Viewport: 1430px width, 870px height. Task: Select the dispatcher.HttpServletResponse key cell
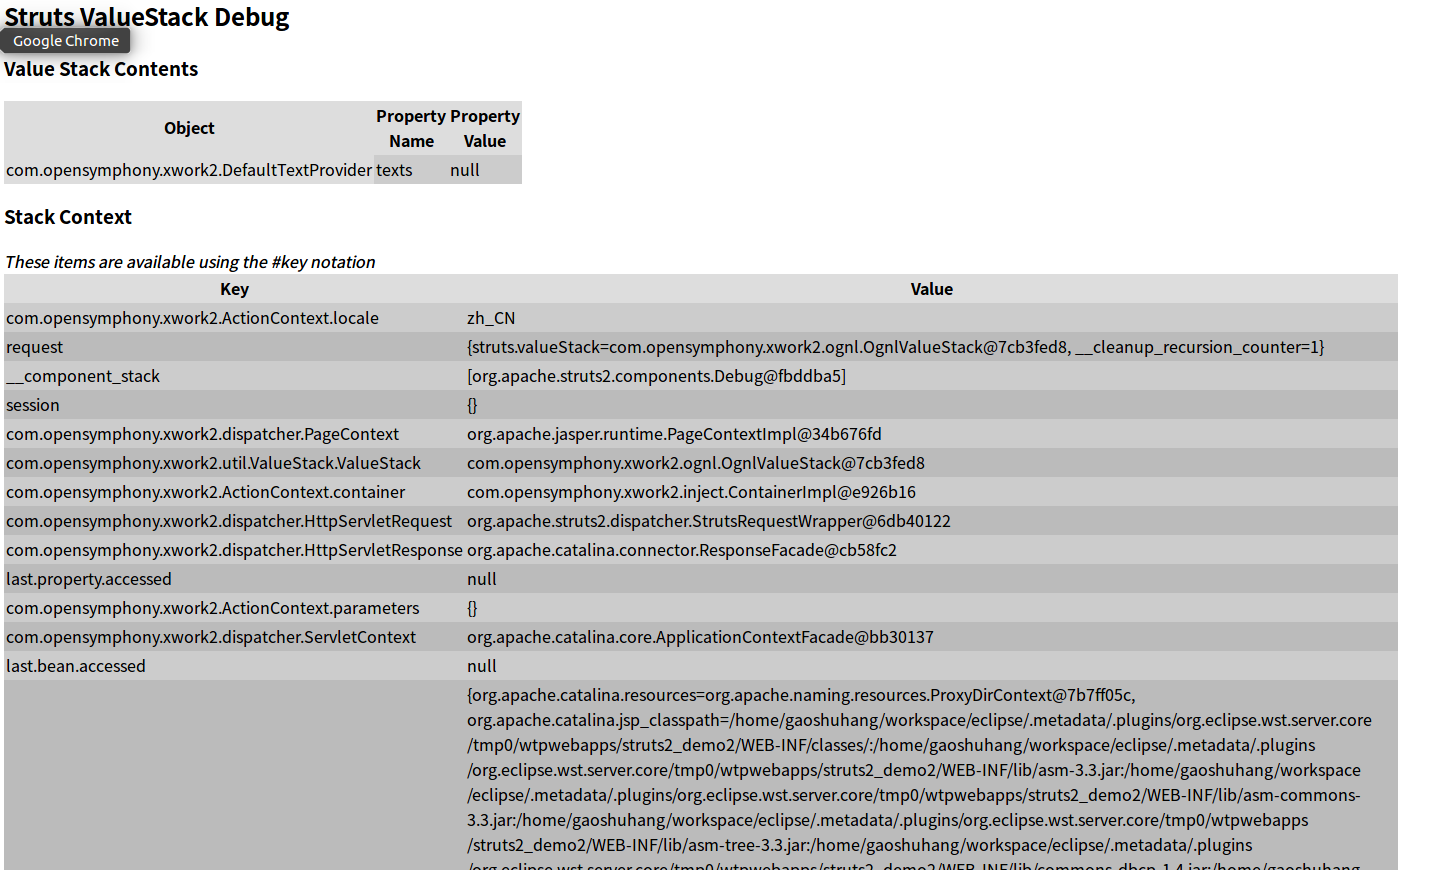(x=234, y=550)
